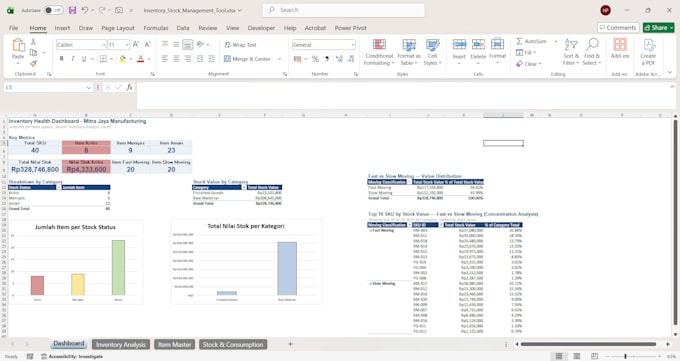Open the Inventory Analysis sheet tab
680x361 pixels.
pos(121,345)
